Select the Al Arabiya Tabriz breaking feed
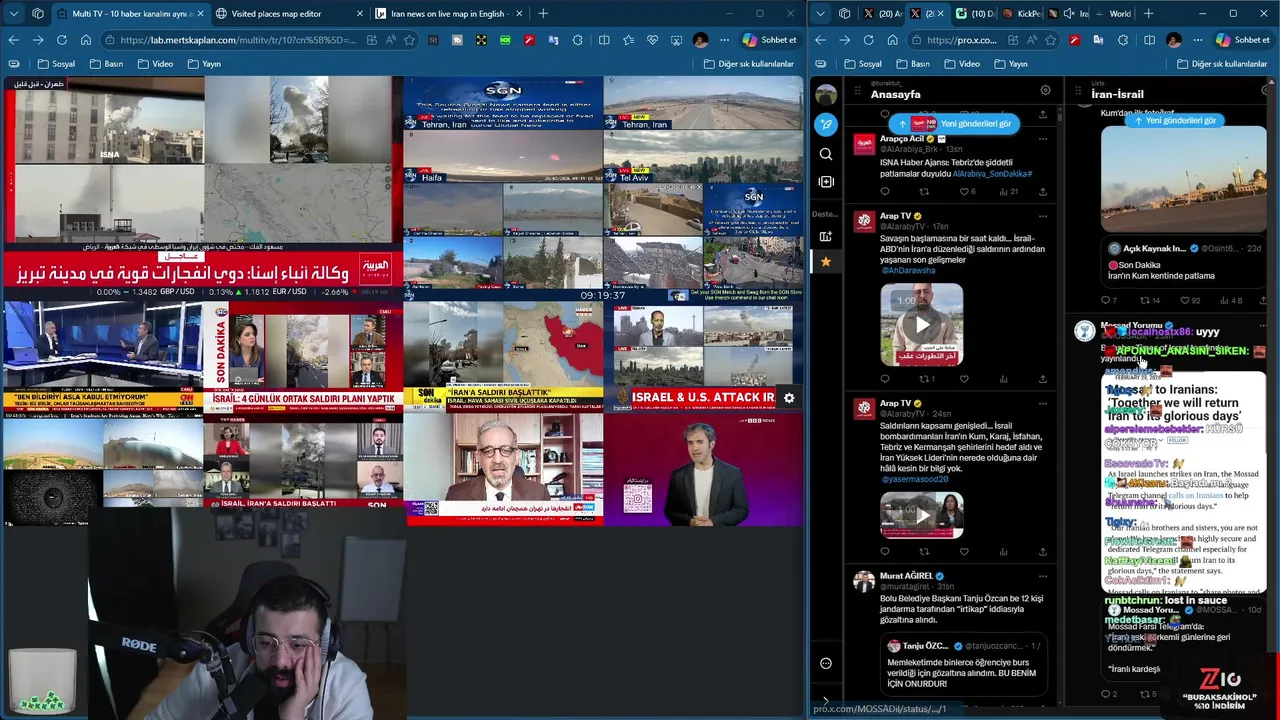This screenshot has height=720, width=1280. pyautogui.click(x=203, y=187)
